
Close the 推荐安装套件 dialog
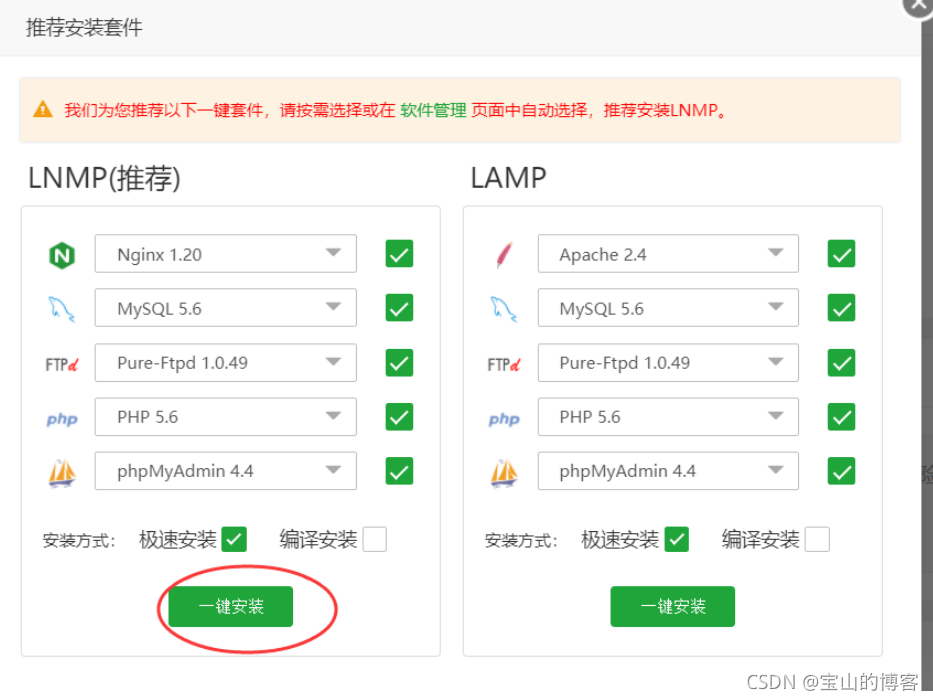(x=919, y=5)
